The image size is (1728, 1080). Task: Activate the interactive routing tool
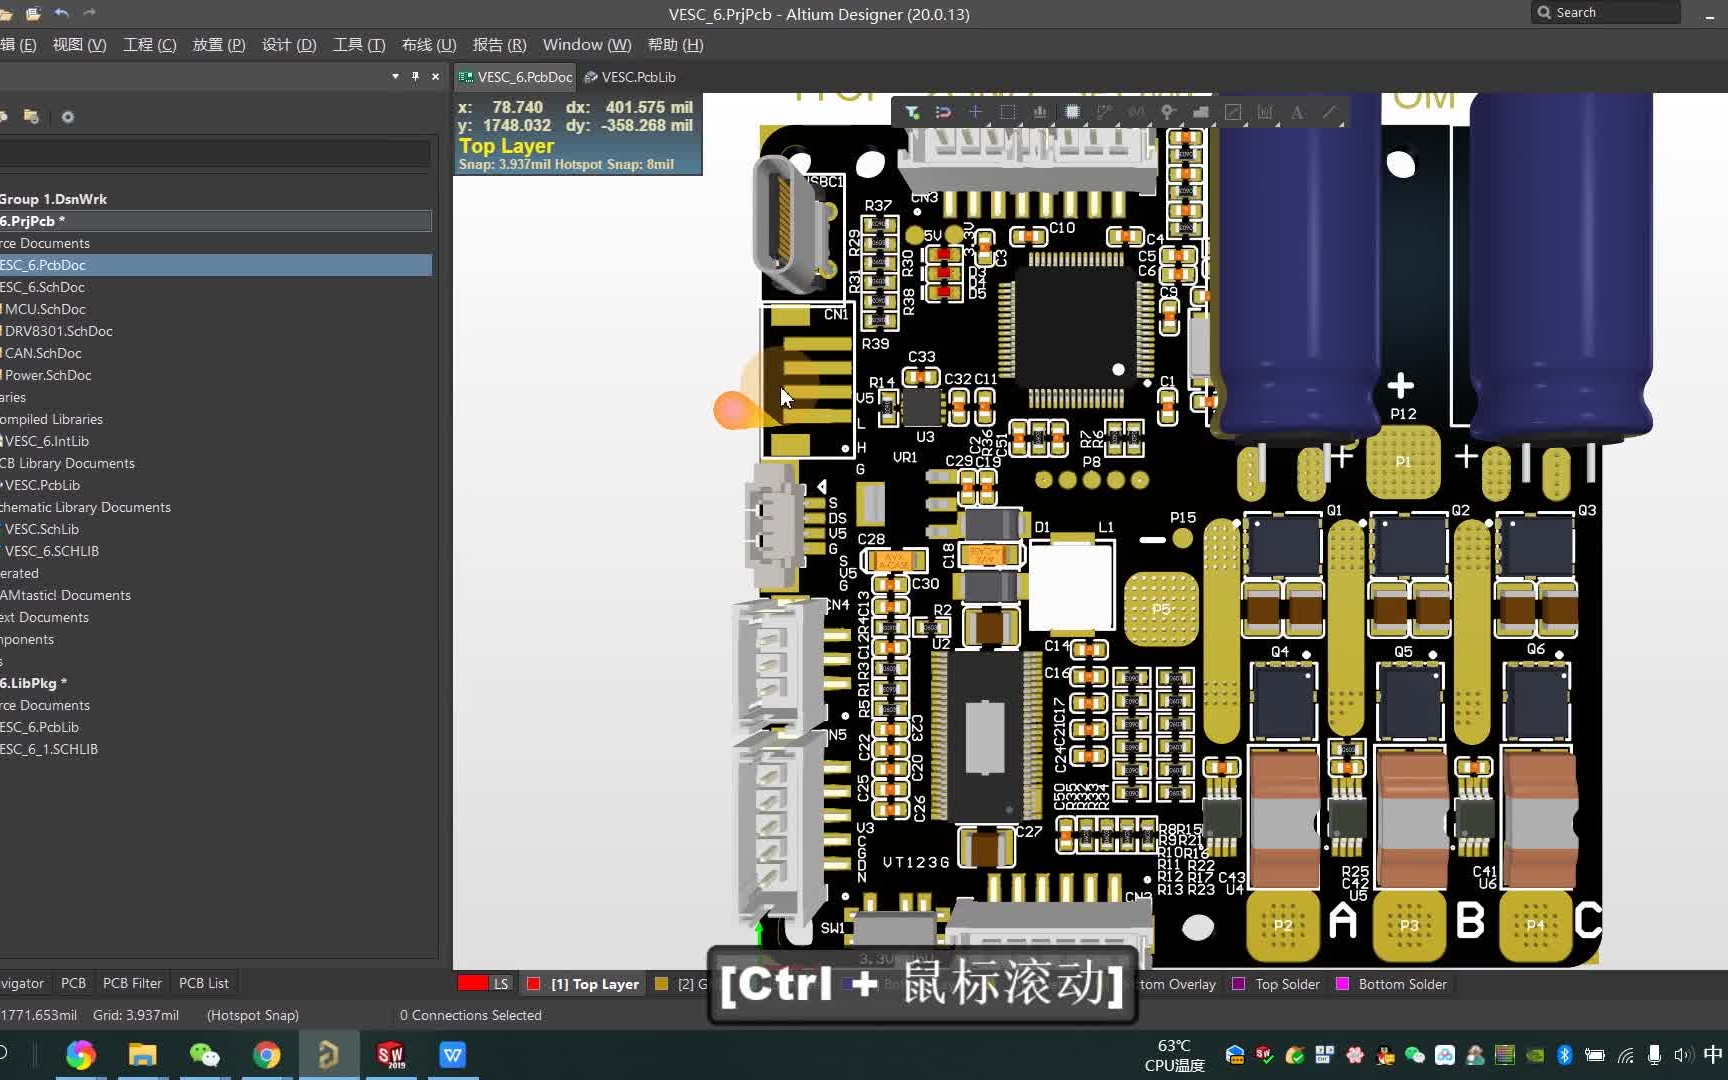[x=1105, y=112]
